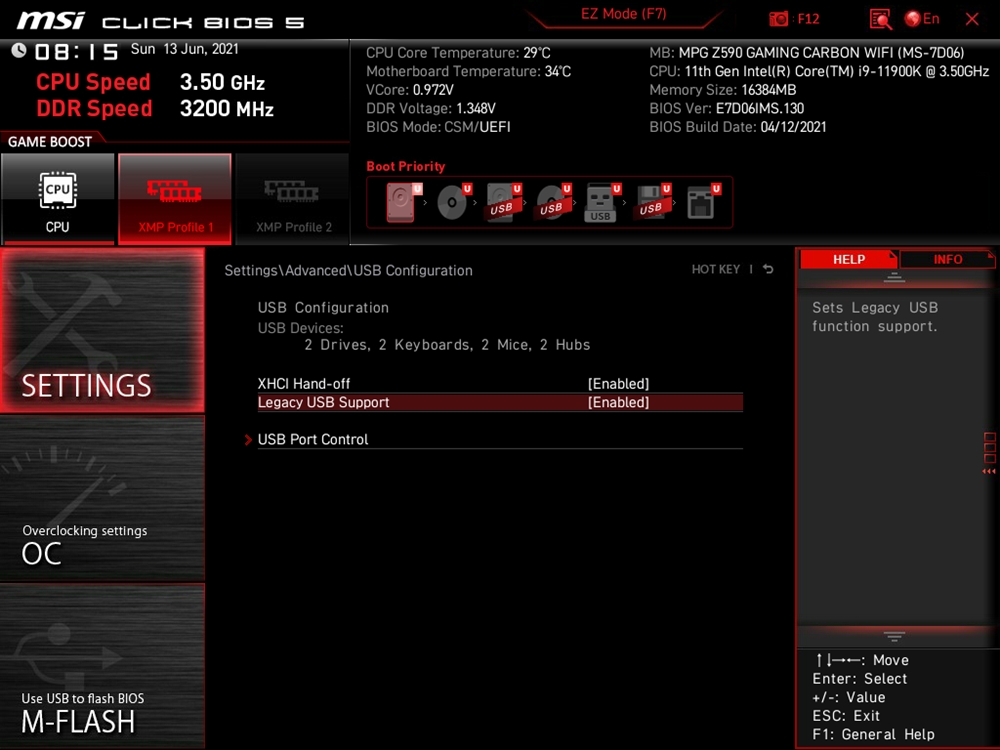This screenshot has width=1000, height=750.
Task: Click the back arrow icon beside HOT KEY
Action: tap(768, 269)
